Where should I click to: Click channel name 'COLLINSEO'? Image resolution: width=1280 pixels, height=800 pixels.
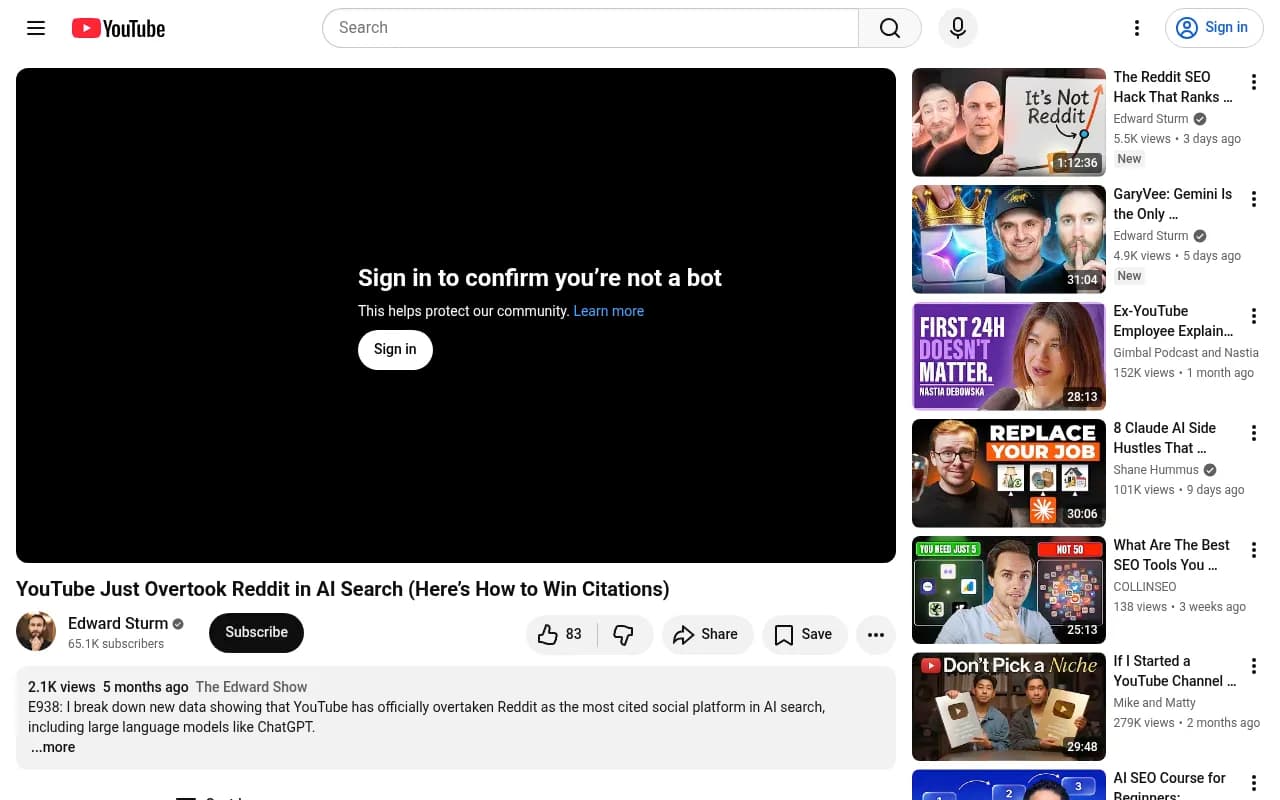click(1145, 587)
